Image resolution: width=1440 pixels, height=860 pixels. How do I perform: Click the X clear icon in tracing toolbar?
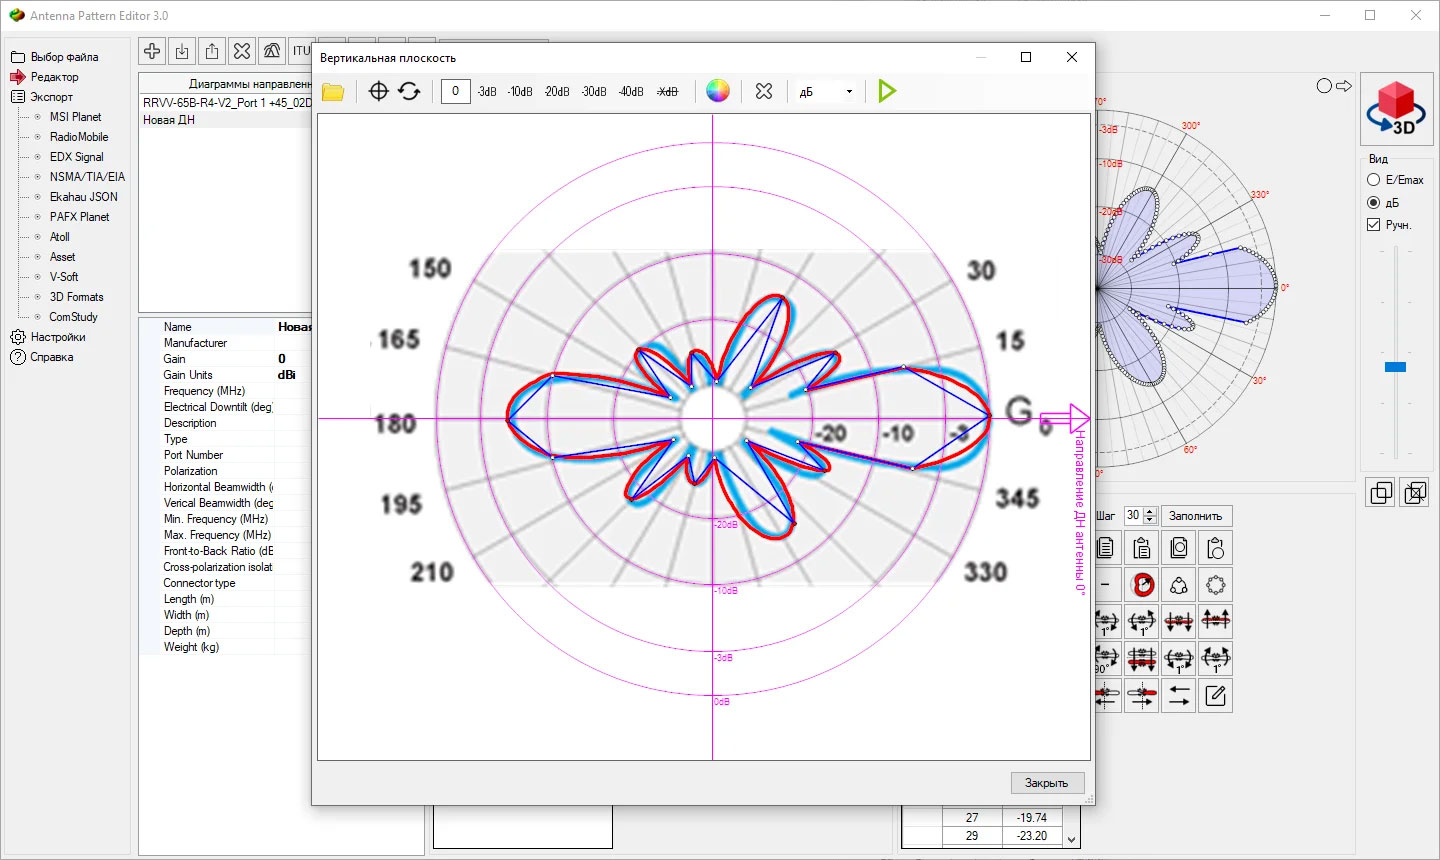click(x=764, y=92)
